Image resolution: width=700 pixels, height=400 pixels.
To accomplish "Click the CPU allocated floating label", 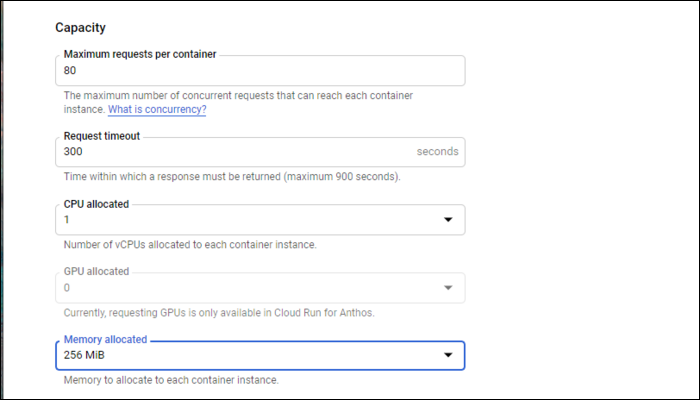I will point(97,203).
